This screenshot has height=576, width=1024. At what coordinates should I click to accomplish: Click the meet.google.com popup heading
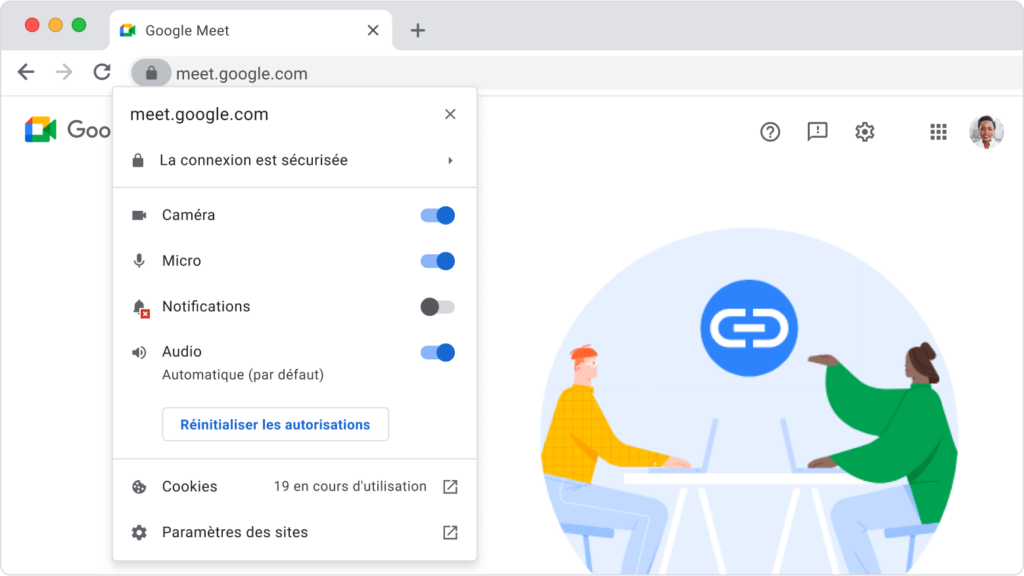(199, 114)
